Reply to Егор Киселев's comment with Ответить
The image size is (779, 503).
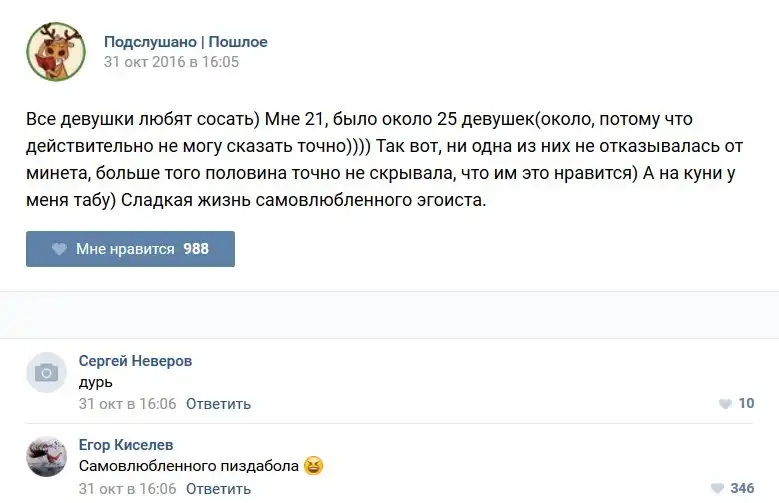[x=218, y=489]
